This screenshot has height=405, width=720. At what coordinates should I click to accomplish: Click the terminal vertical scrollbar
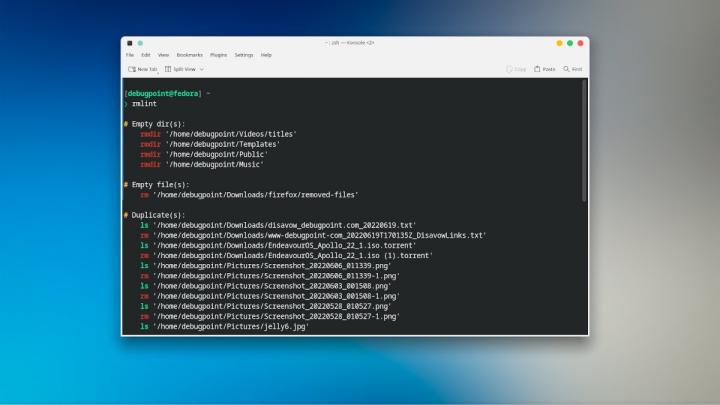[x=584, y=140]
